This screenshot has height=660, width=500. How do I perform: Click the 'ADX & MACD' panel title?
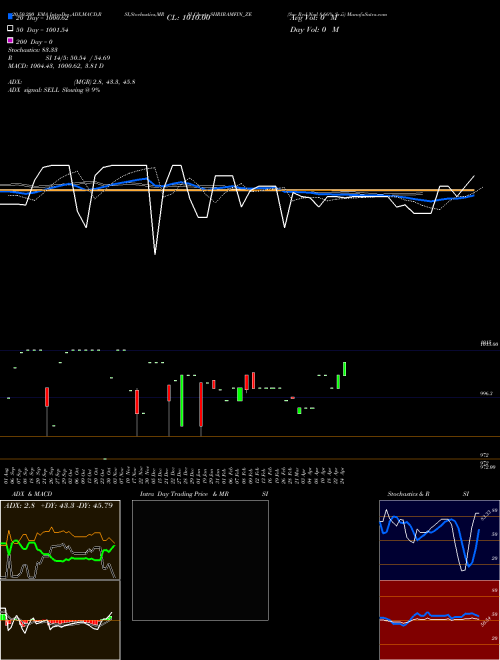(x=32, y=494)
